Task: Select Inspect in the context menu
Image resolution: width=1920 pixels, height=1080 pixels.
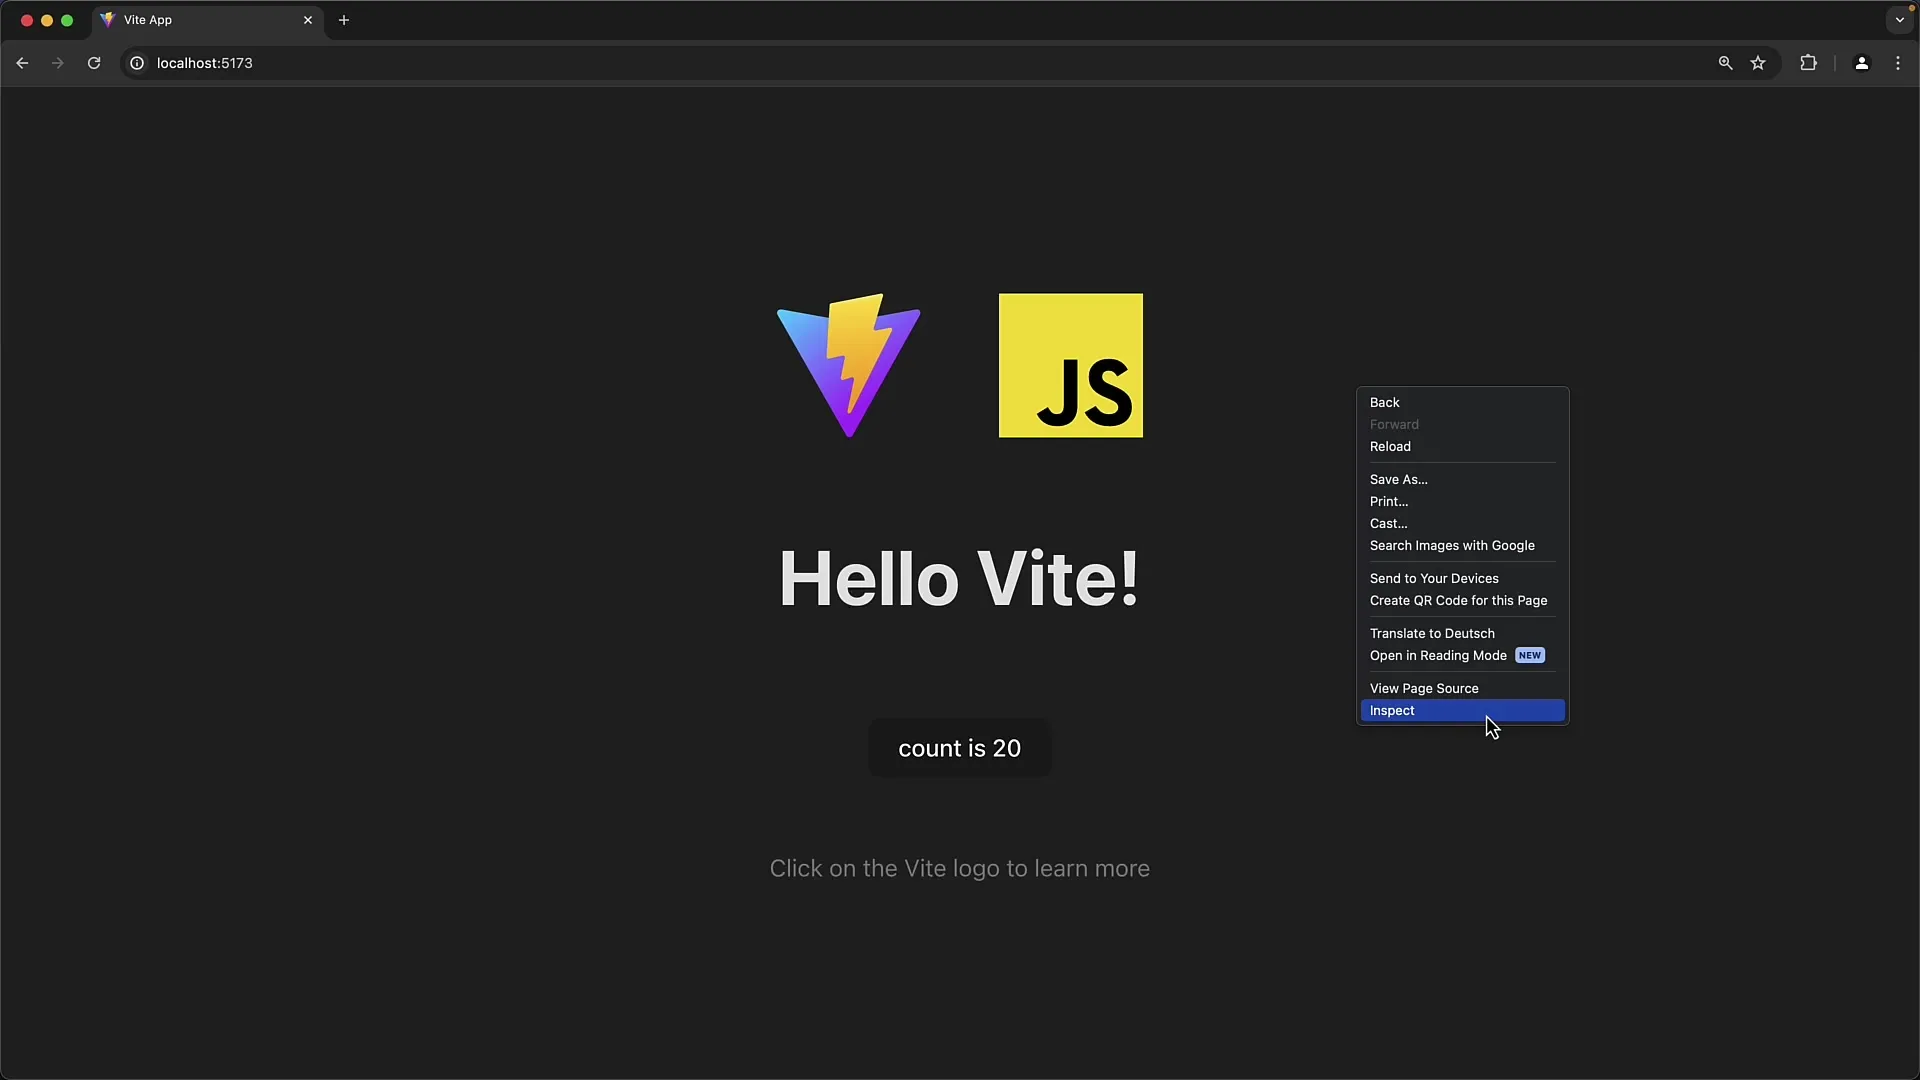Action: pos(1462,710)
